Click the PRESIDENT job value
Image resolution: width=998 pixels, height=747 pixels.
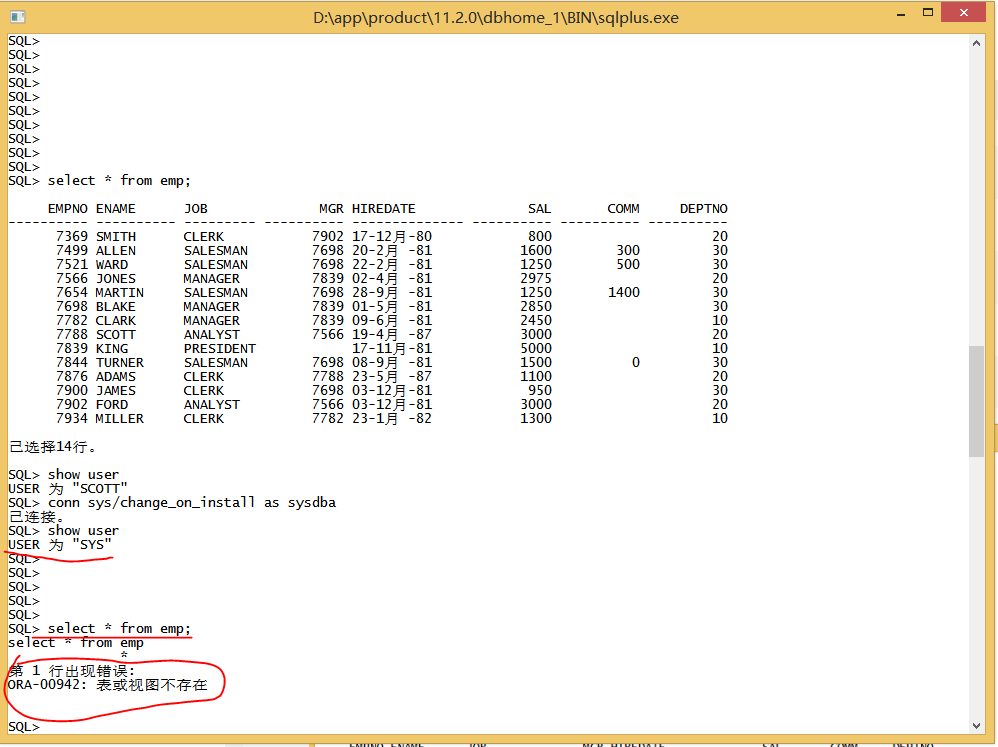point(220,349)
